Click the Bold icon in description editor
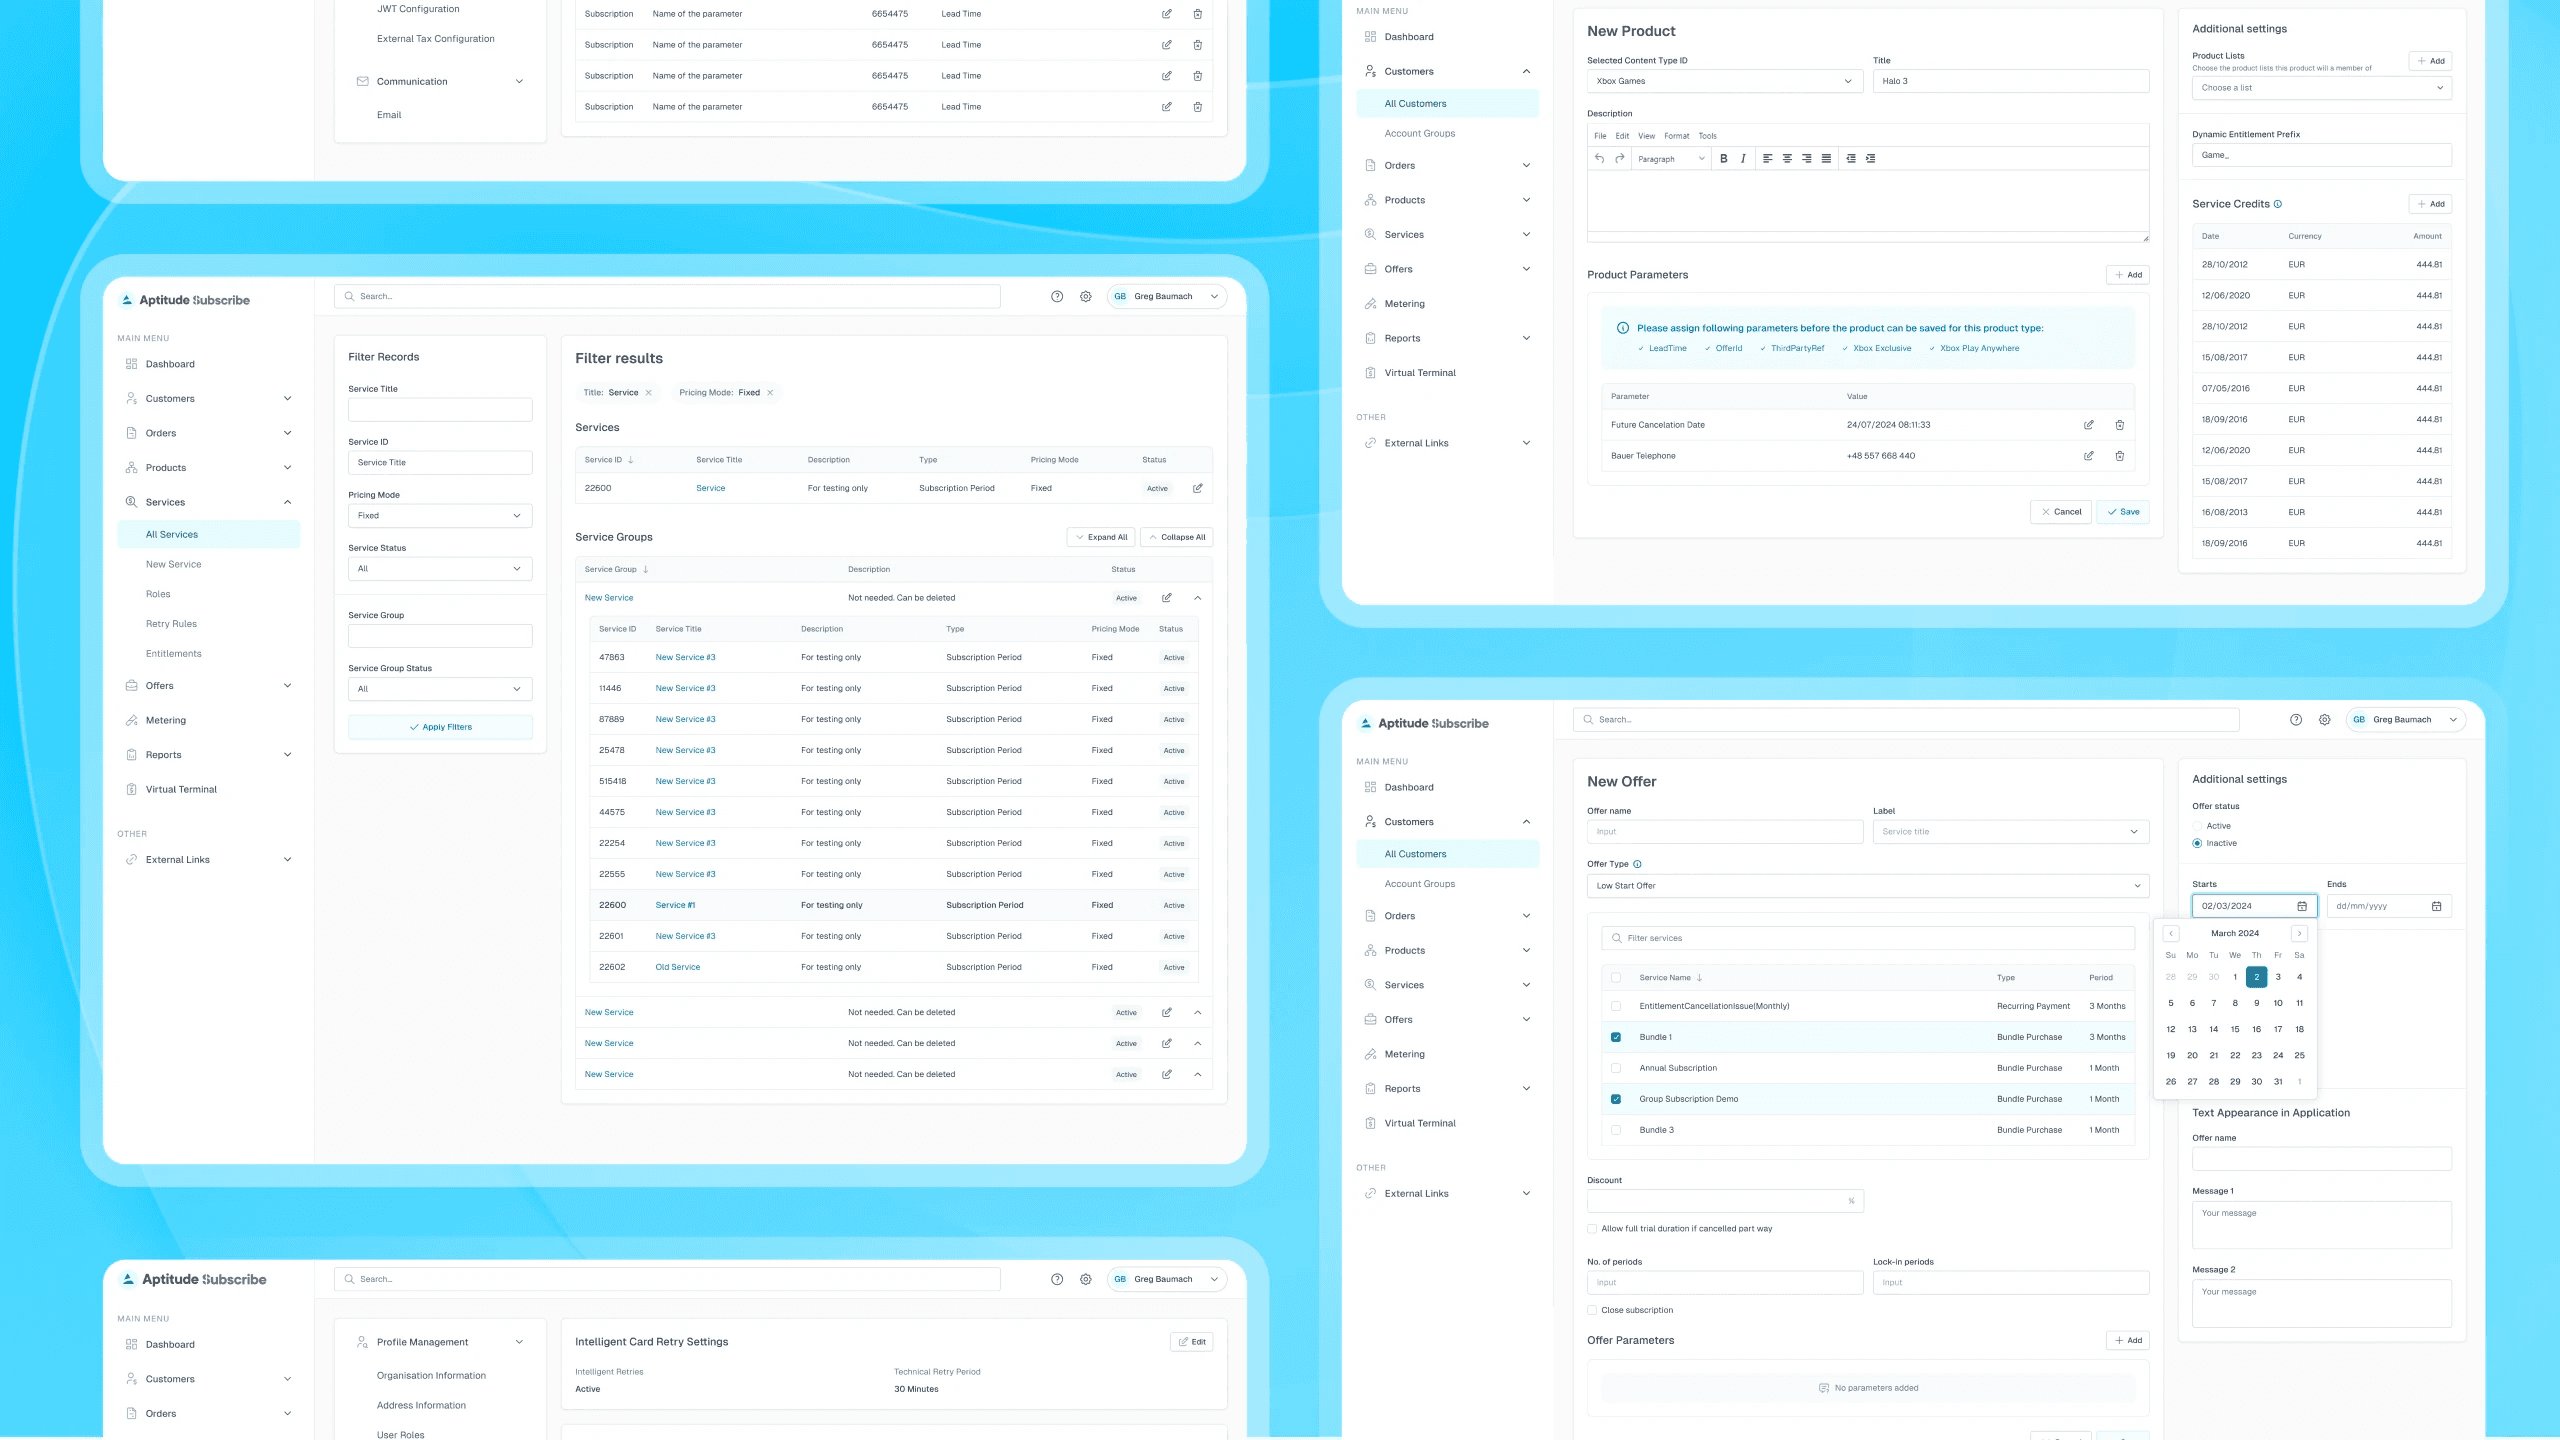 tap(1723, 159)
